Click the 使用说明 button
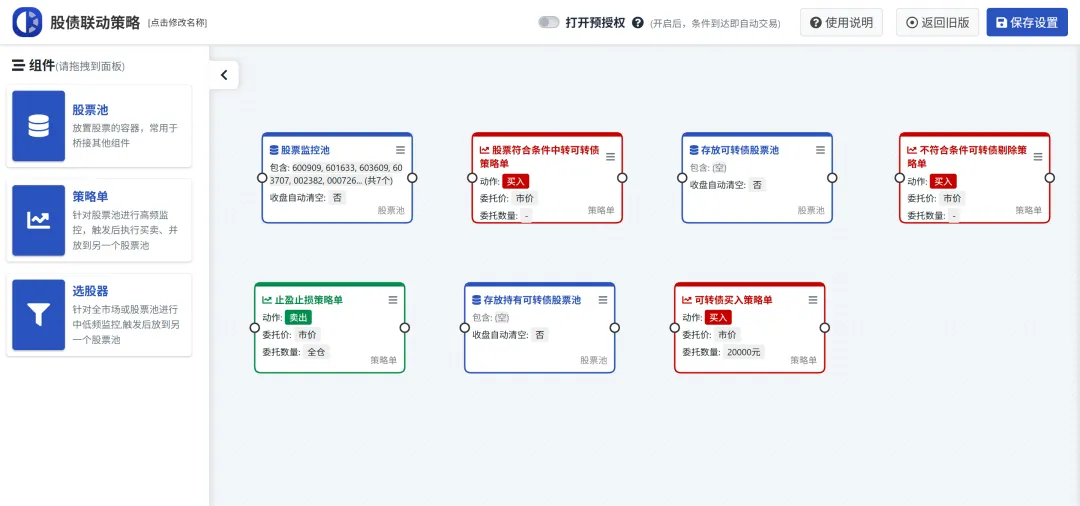 (841, 22)
